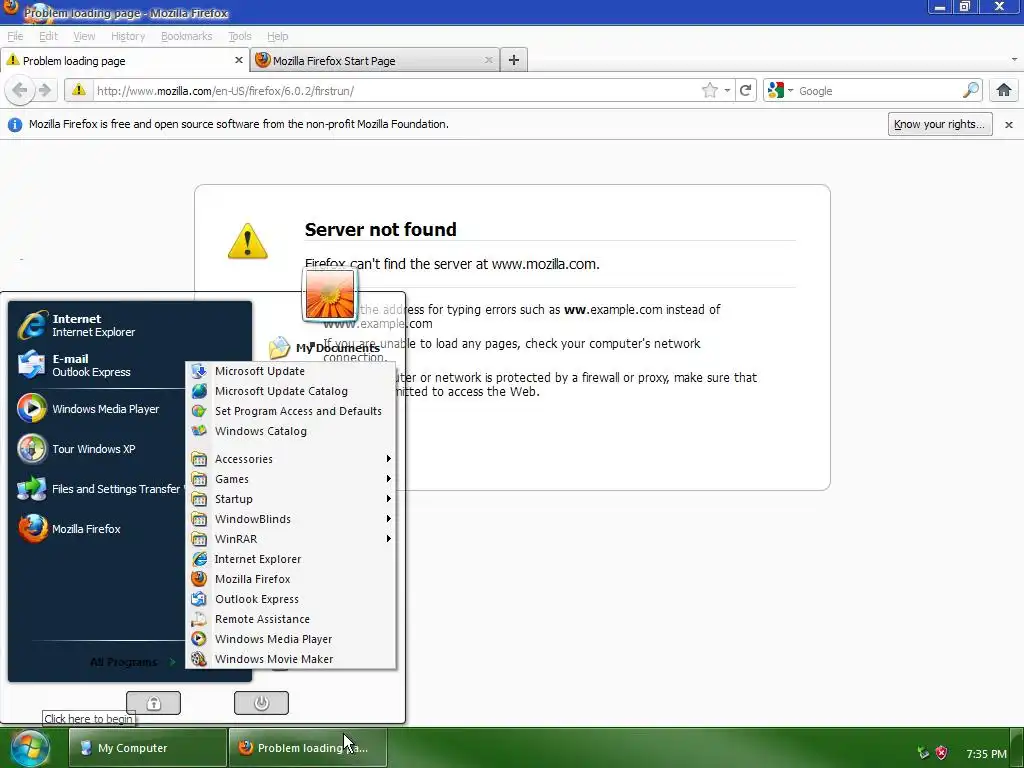The image size is (1024, 768).
Task: Click the Google search engine icon
Action: pos(775,91)
